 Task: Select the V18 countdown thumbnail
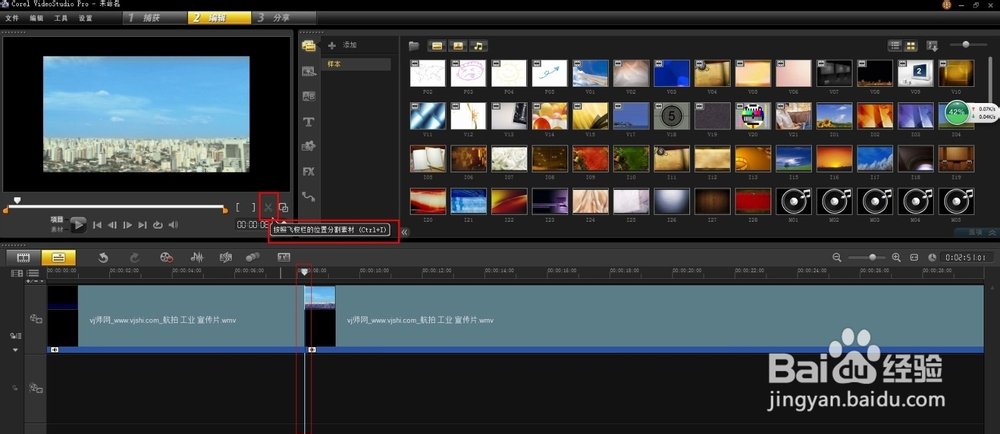(670, 116)
